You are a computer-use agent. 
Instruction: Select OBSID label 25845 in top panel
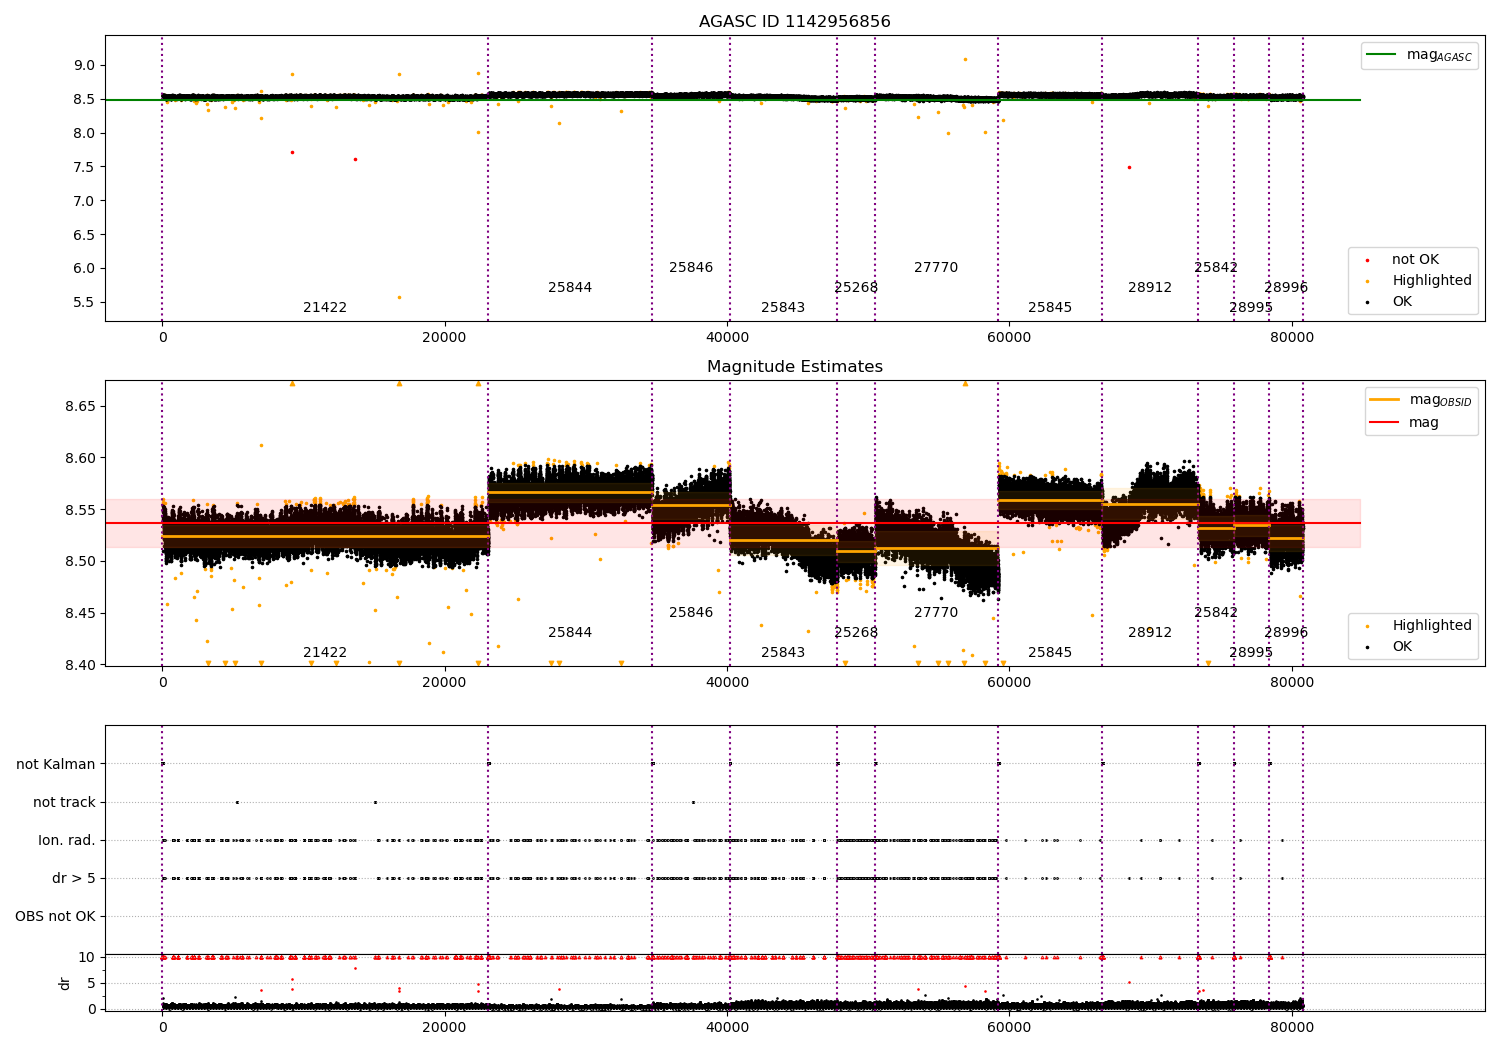click(1050, 308)
